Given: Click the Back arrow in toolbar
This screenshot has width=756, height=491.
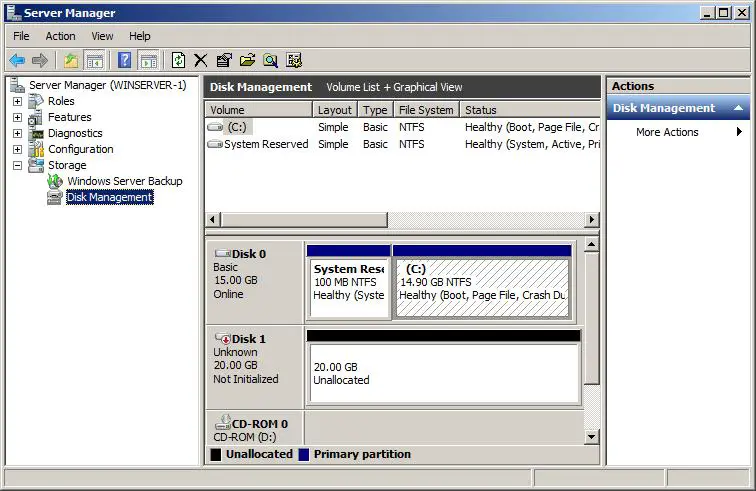Looking at the screenshot, I should 17,60.
